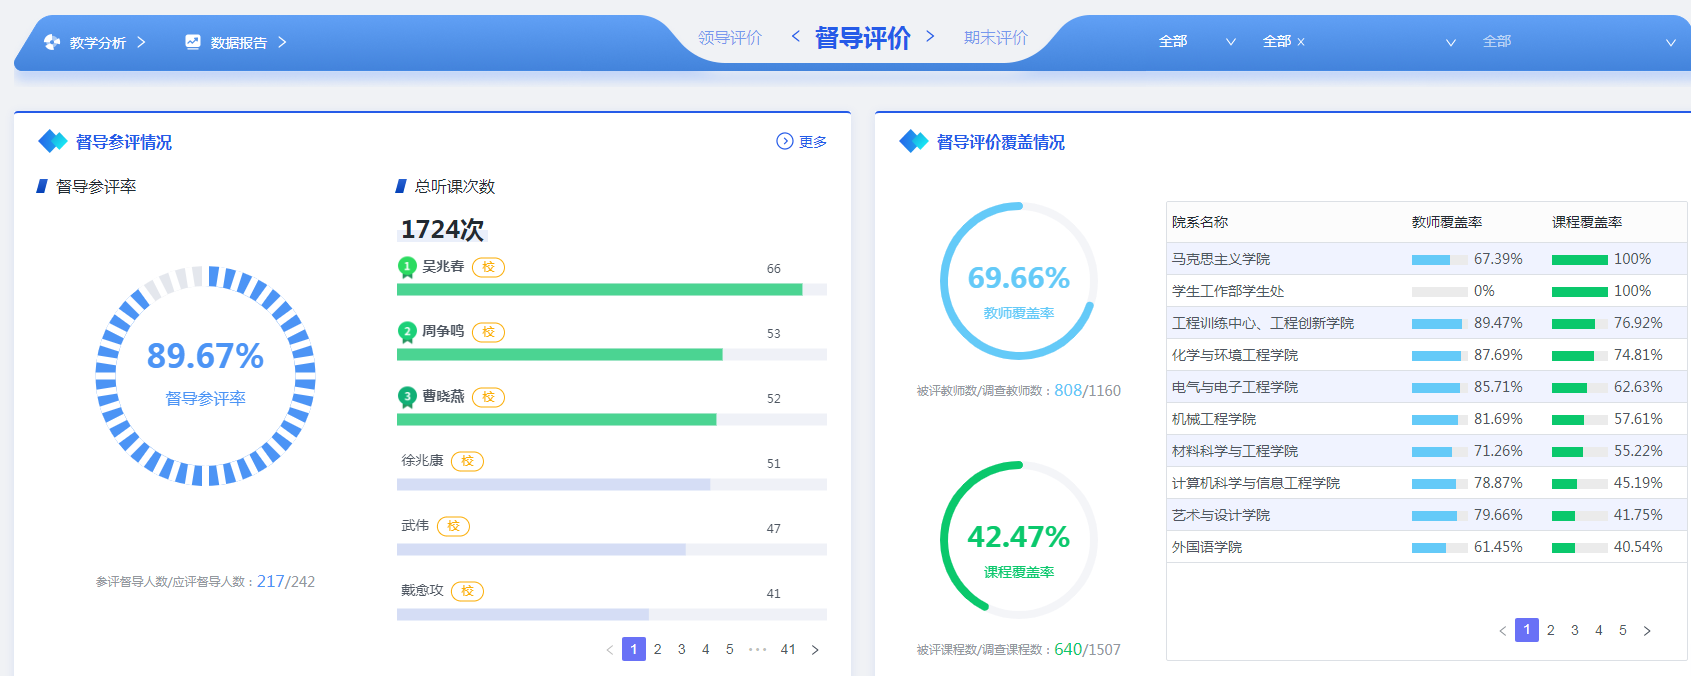The image size is (1691, 676).
Task: Click 吴兆春's green progress bar
Action: (599, 290)
